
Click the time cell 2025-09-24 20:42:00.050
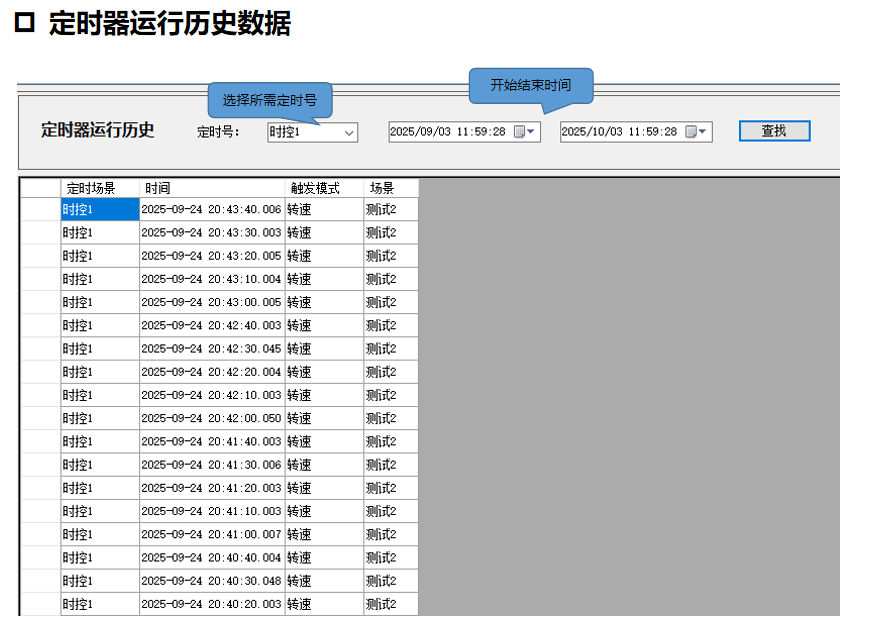point(211,418)
